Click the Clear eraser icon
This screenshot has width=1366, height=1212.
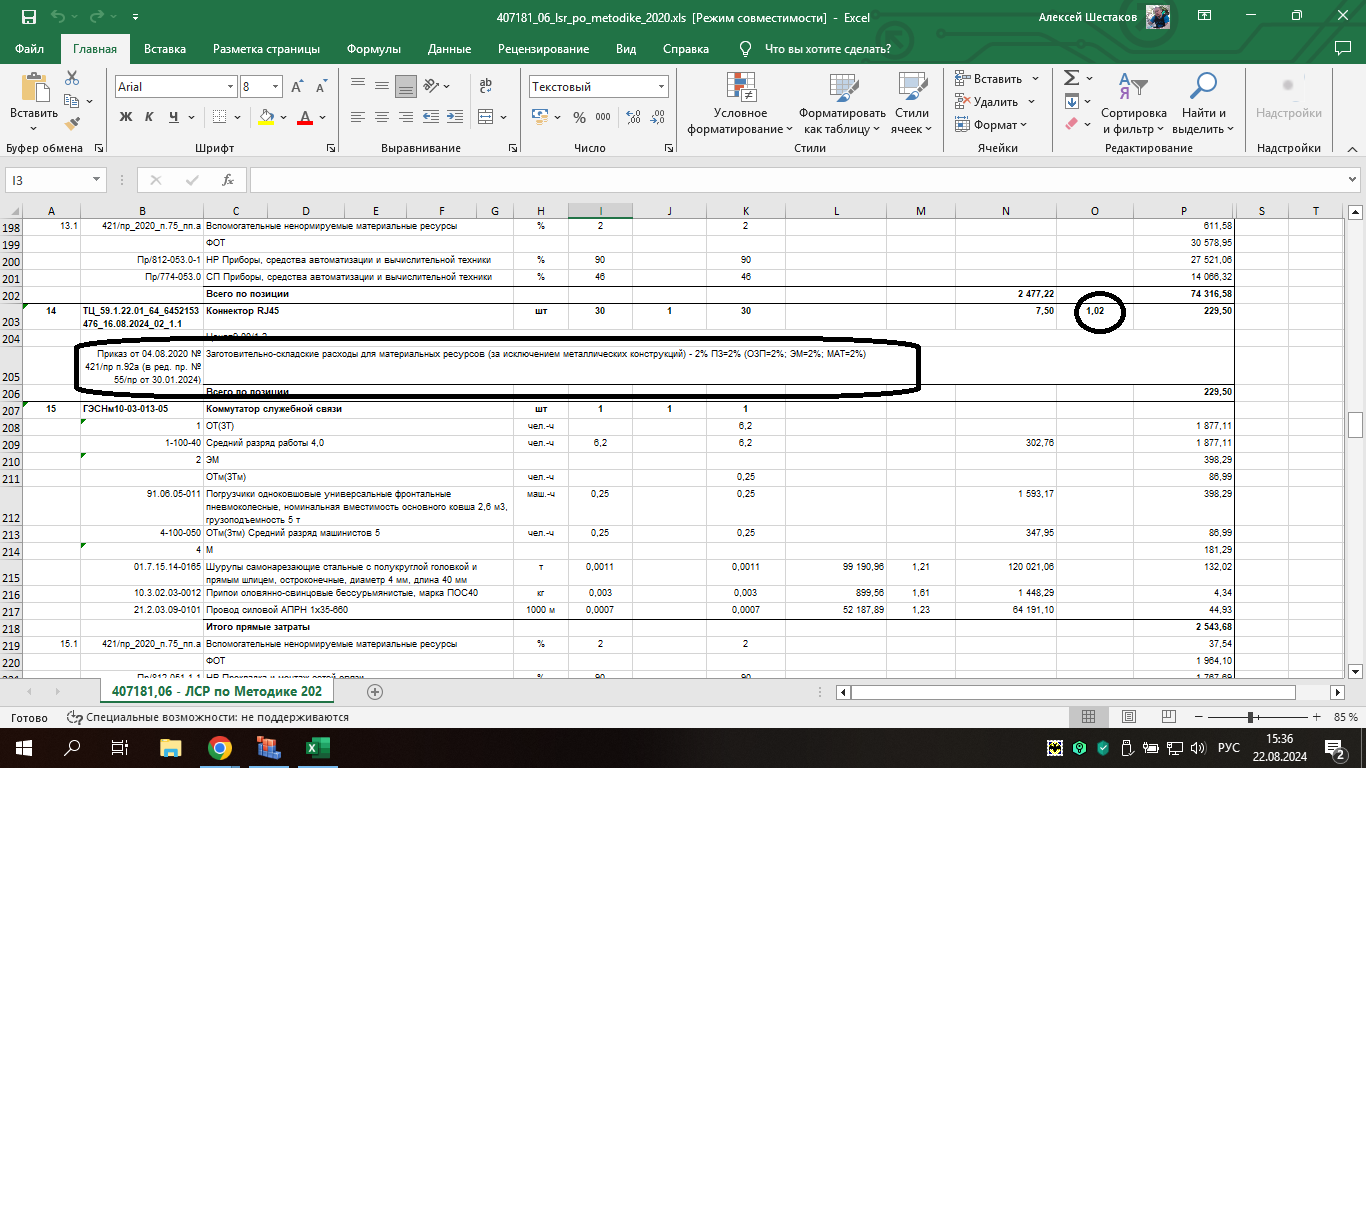click(x=1071, y=124)
